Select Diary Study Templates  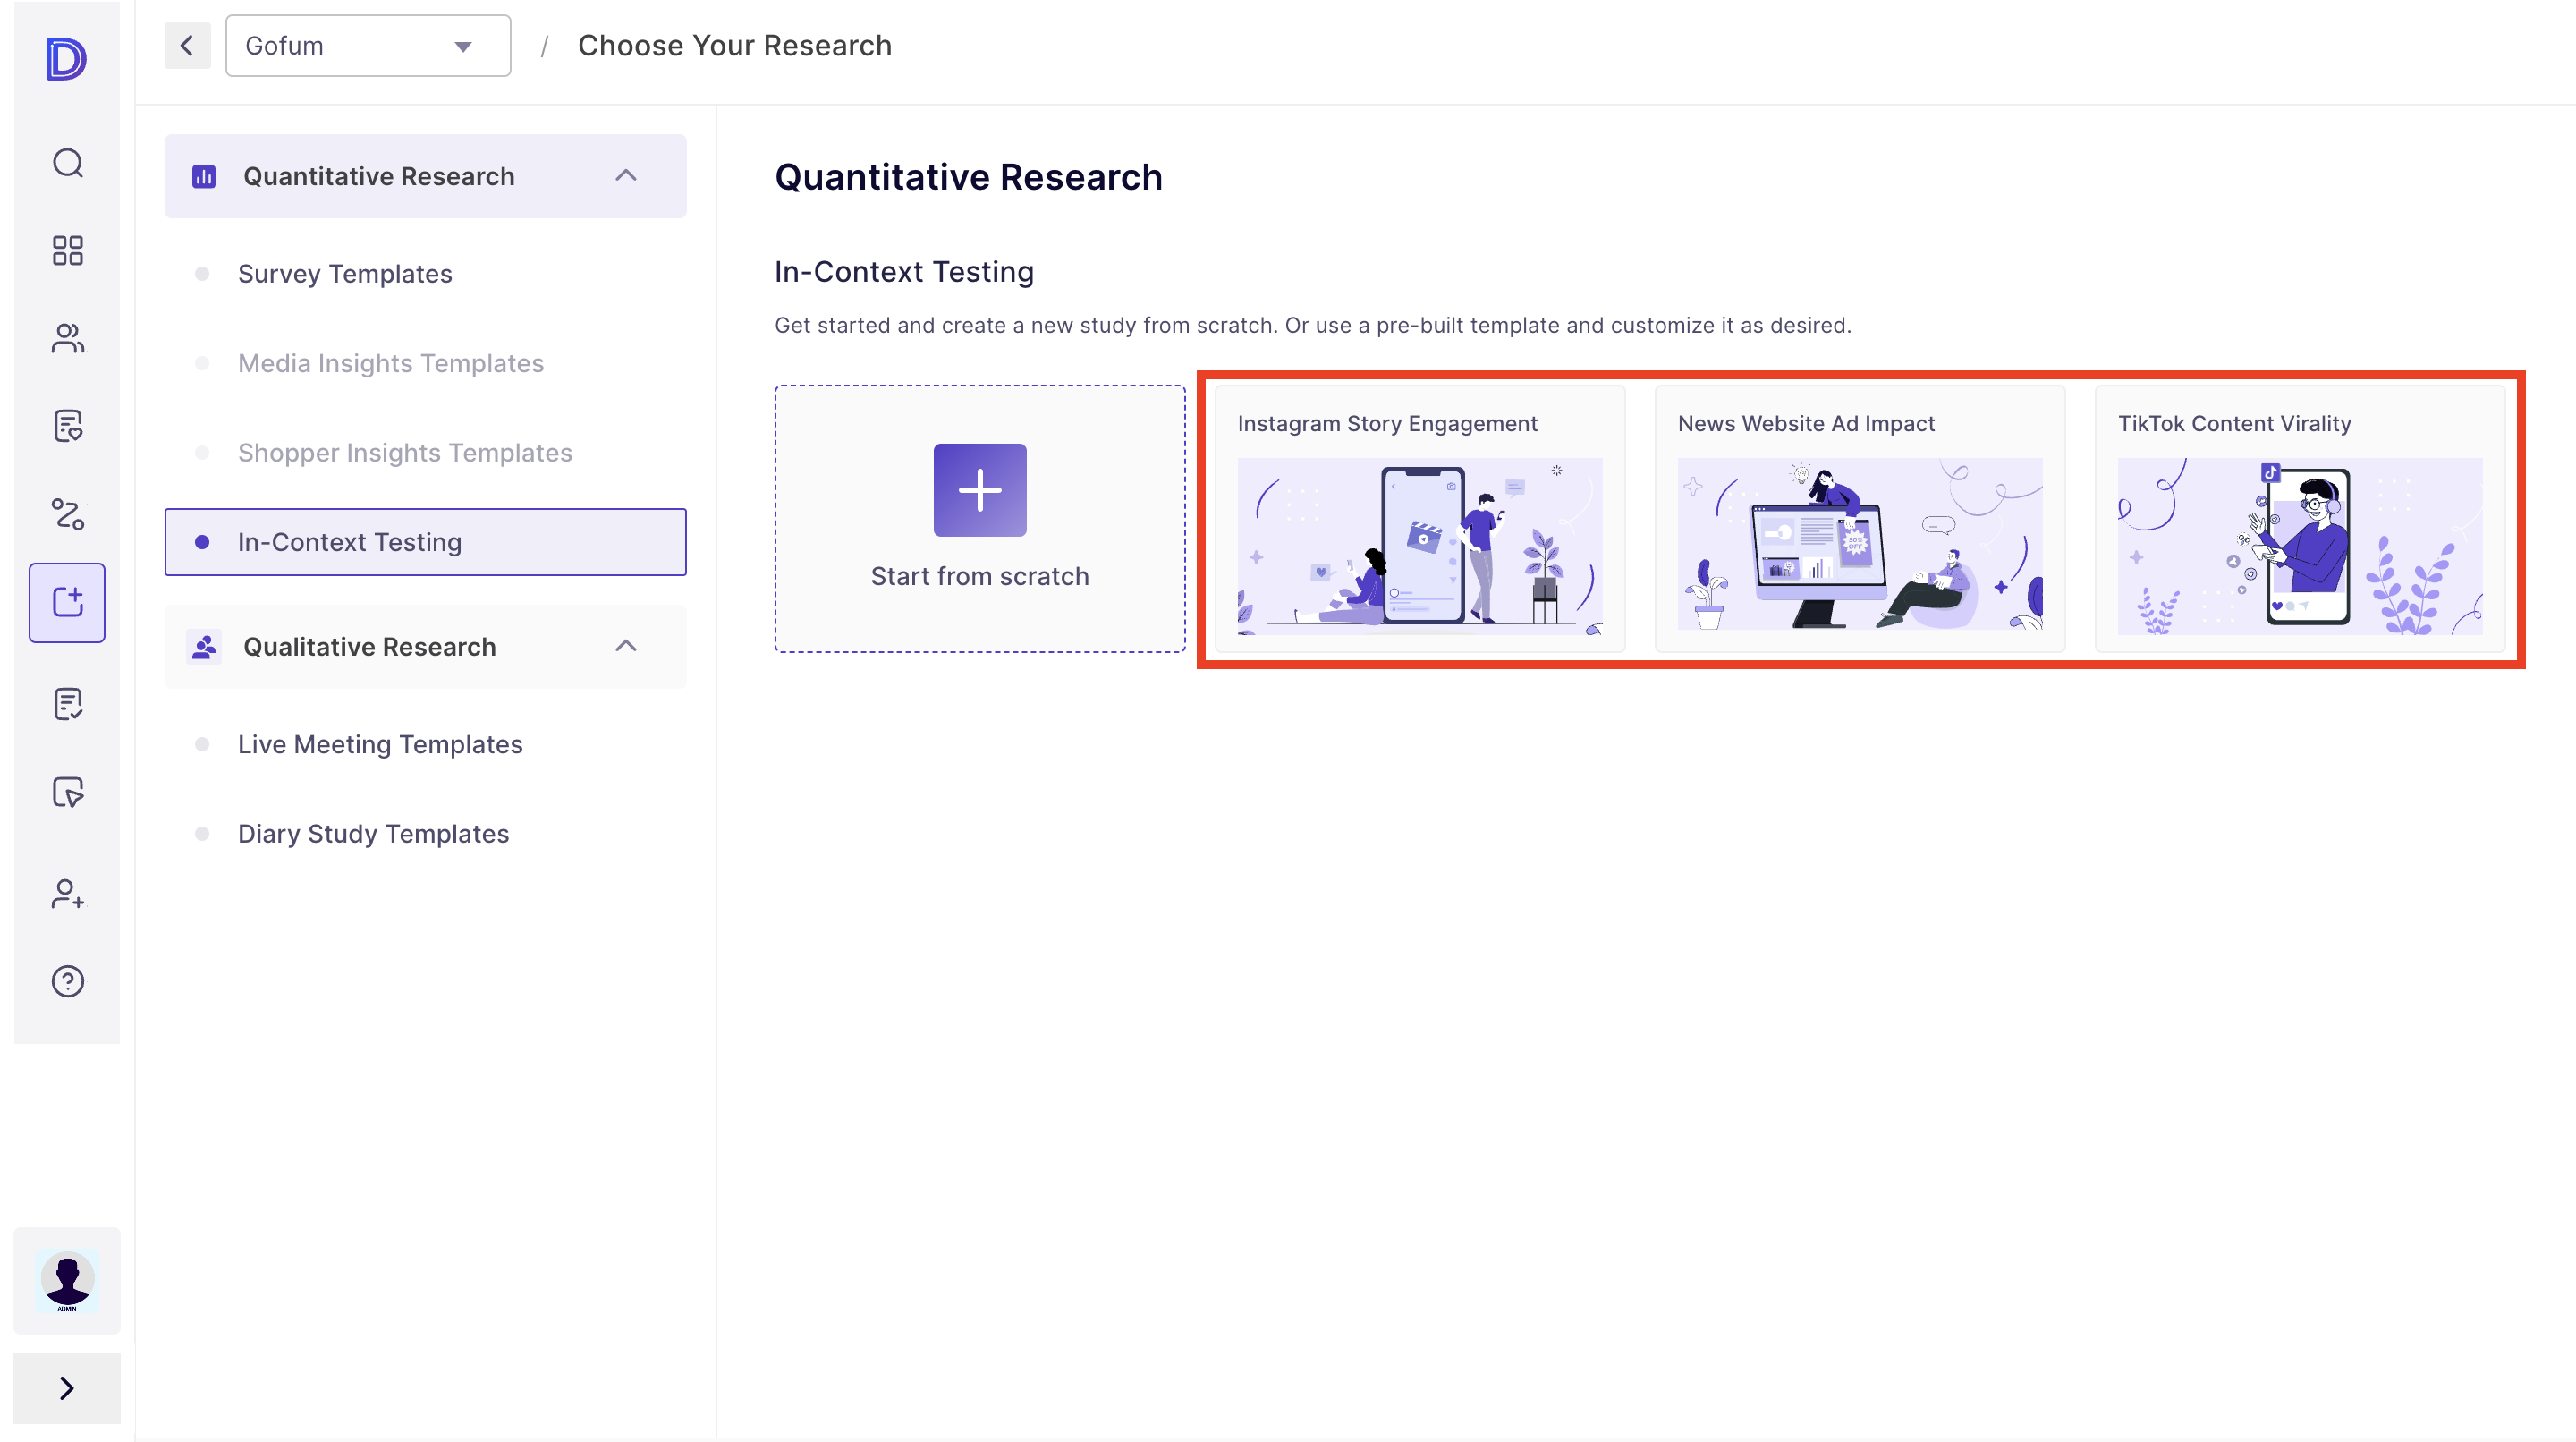click(373, 833)
